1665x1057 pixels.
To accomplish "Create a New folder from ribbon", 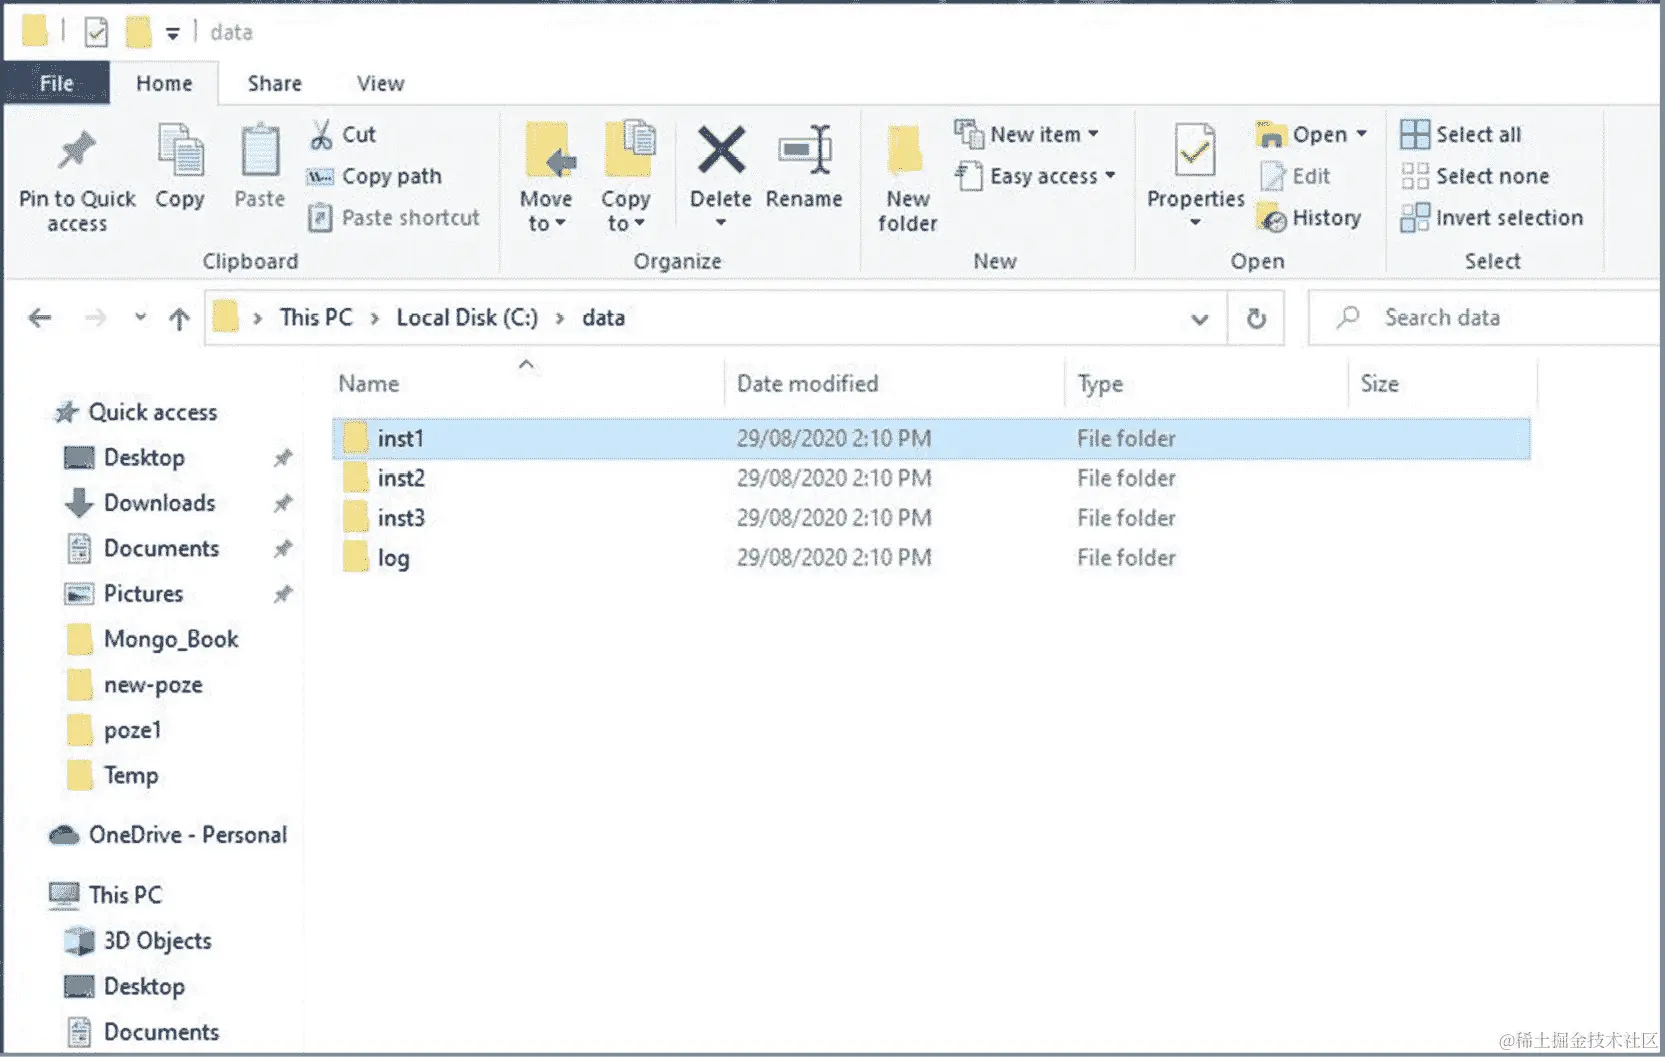I will click(907, 180).
